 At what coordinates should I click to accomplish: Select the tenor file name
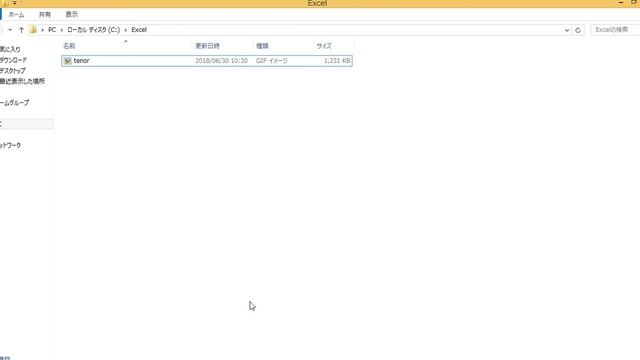82,61
